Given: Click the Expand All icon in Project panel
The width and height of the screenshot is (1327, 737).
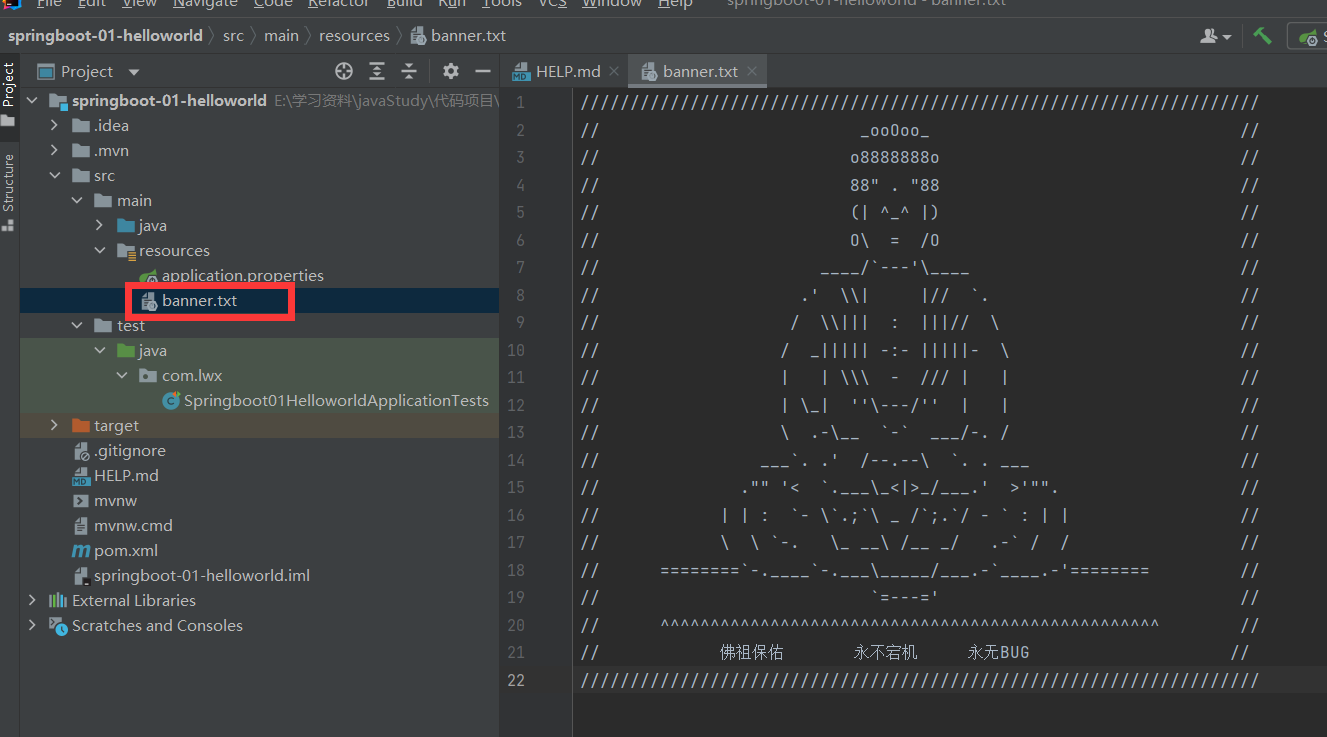Looking at the screenshot, I should (377, 71).
